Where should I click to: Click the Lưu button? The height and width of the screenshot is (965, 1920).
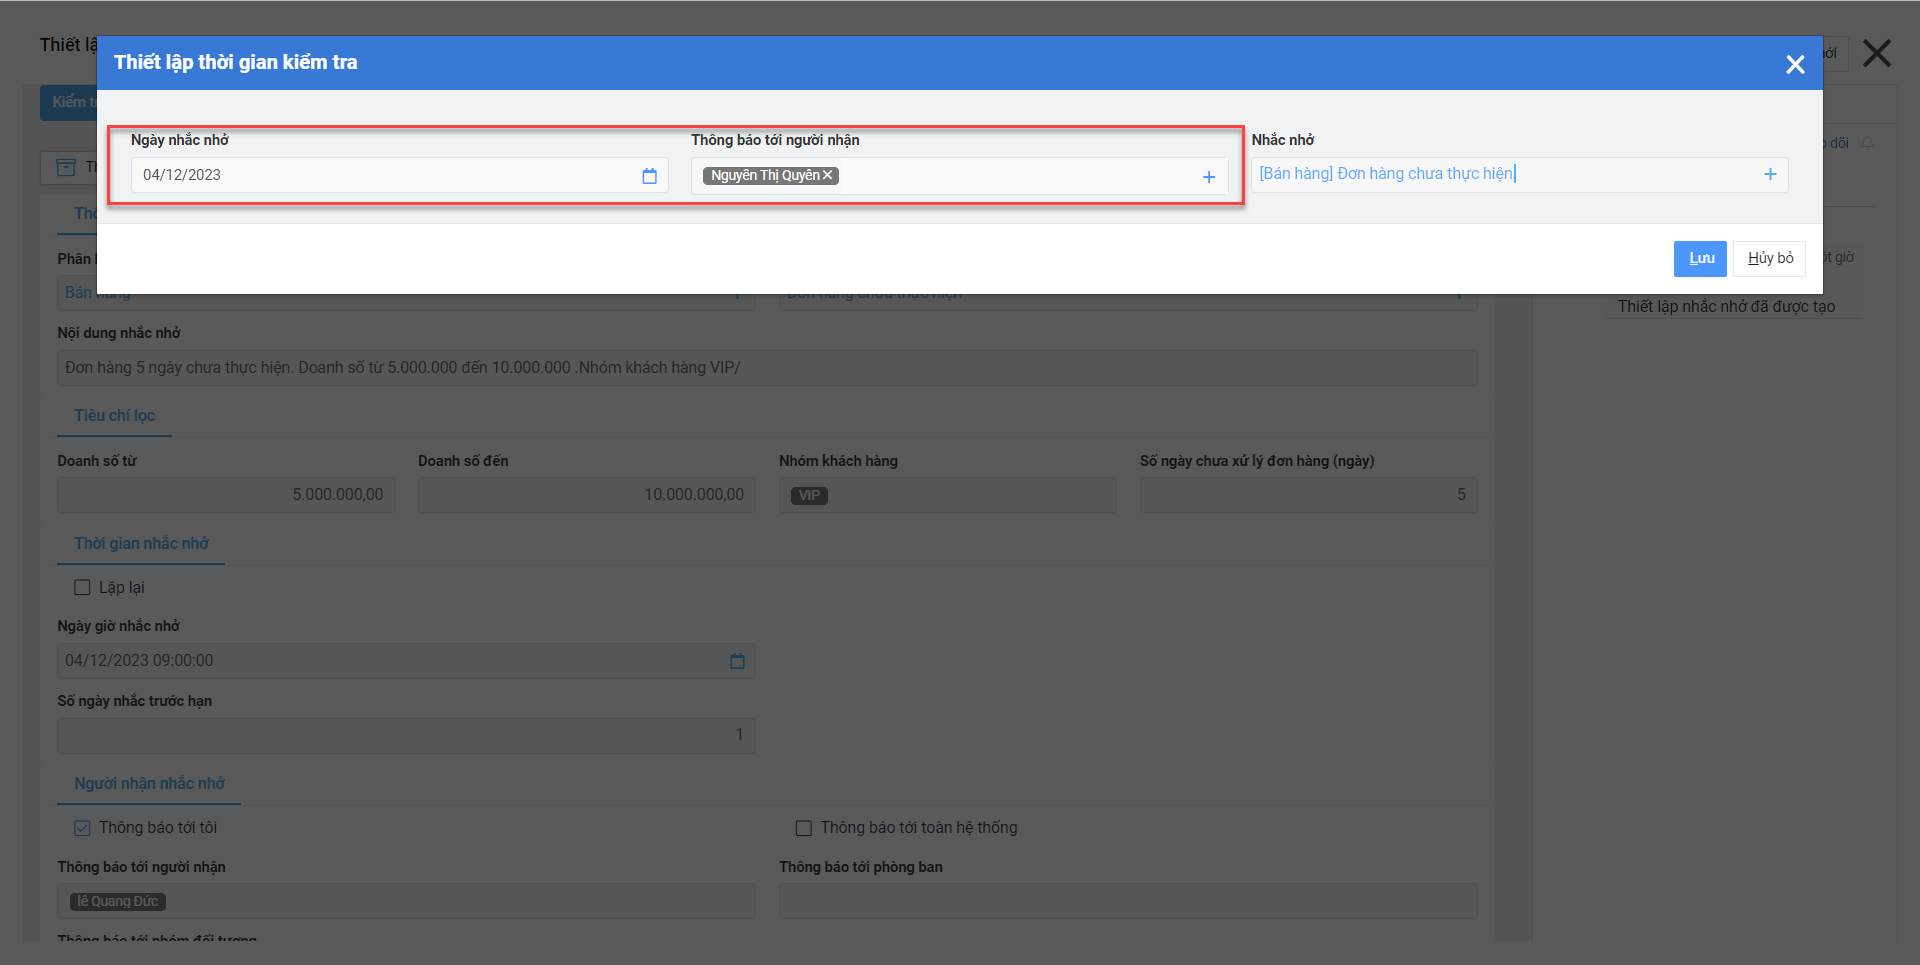[1700, 258]
